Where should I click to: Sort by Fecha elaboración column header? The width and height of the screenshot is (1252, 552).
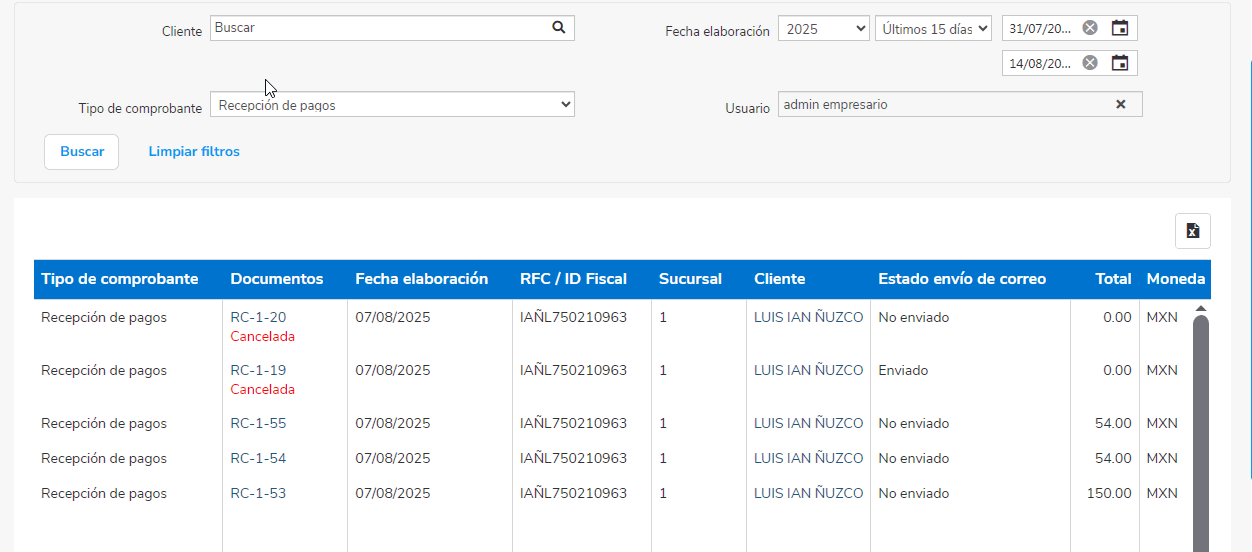click(x=421, y=279)
